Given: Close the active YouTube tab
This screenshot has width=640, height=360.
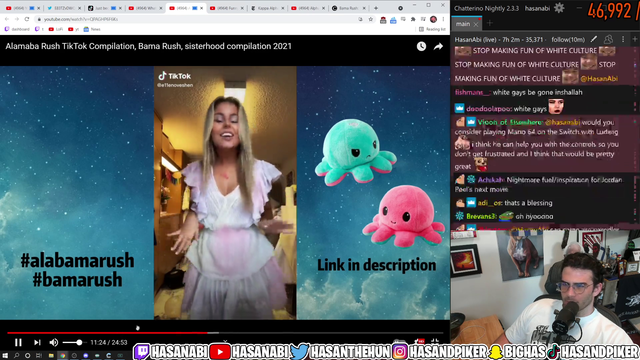Looking at the screenshot, I should pos(202,8).
